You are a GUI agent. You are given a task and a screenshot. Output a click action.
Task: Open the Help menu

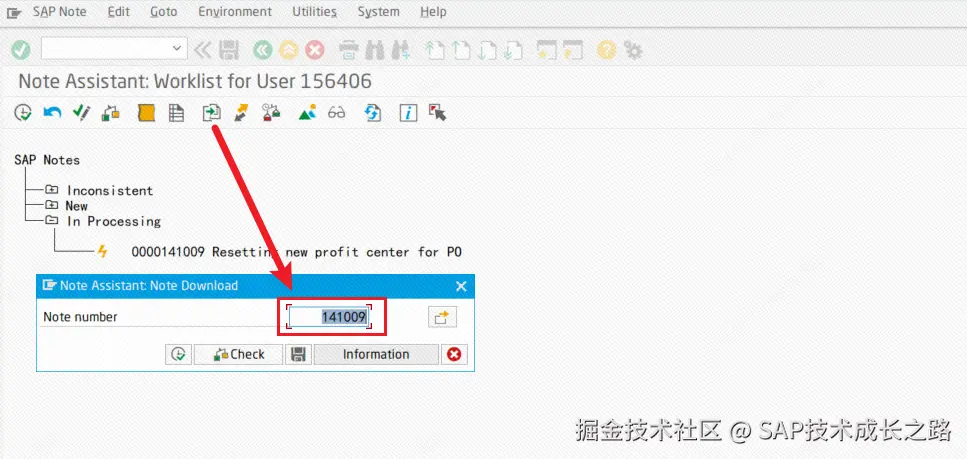click(x=433, y=12)
